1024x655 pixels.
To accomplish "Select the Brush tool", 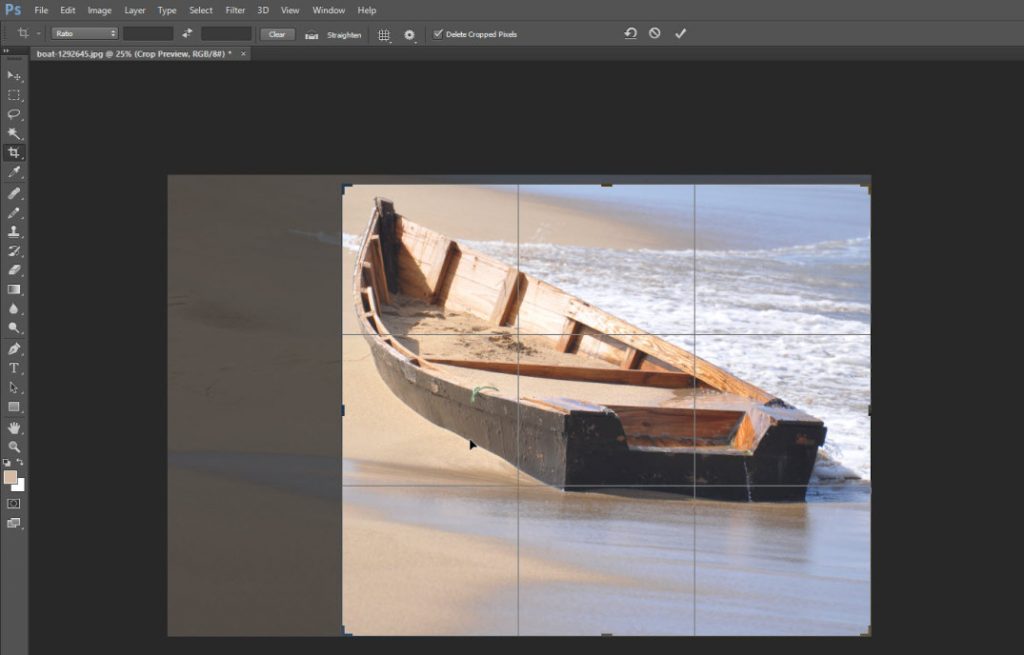I will (14, 213).
